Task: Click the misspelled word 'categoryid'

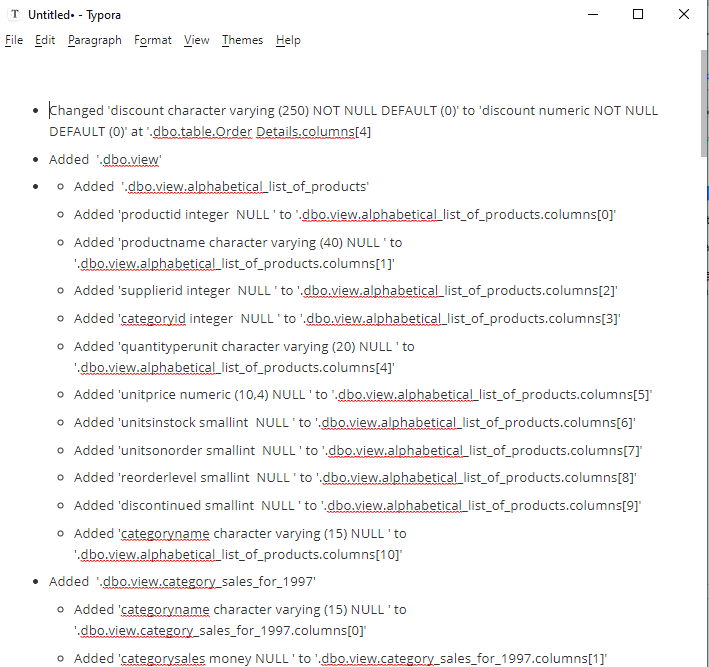Action: (x=154, y=318)
